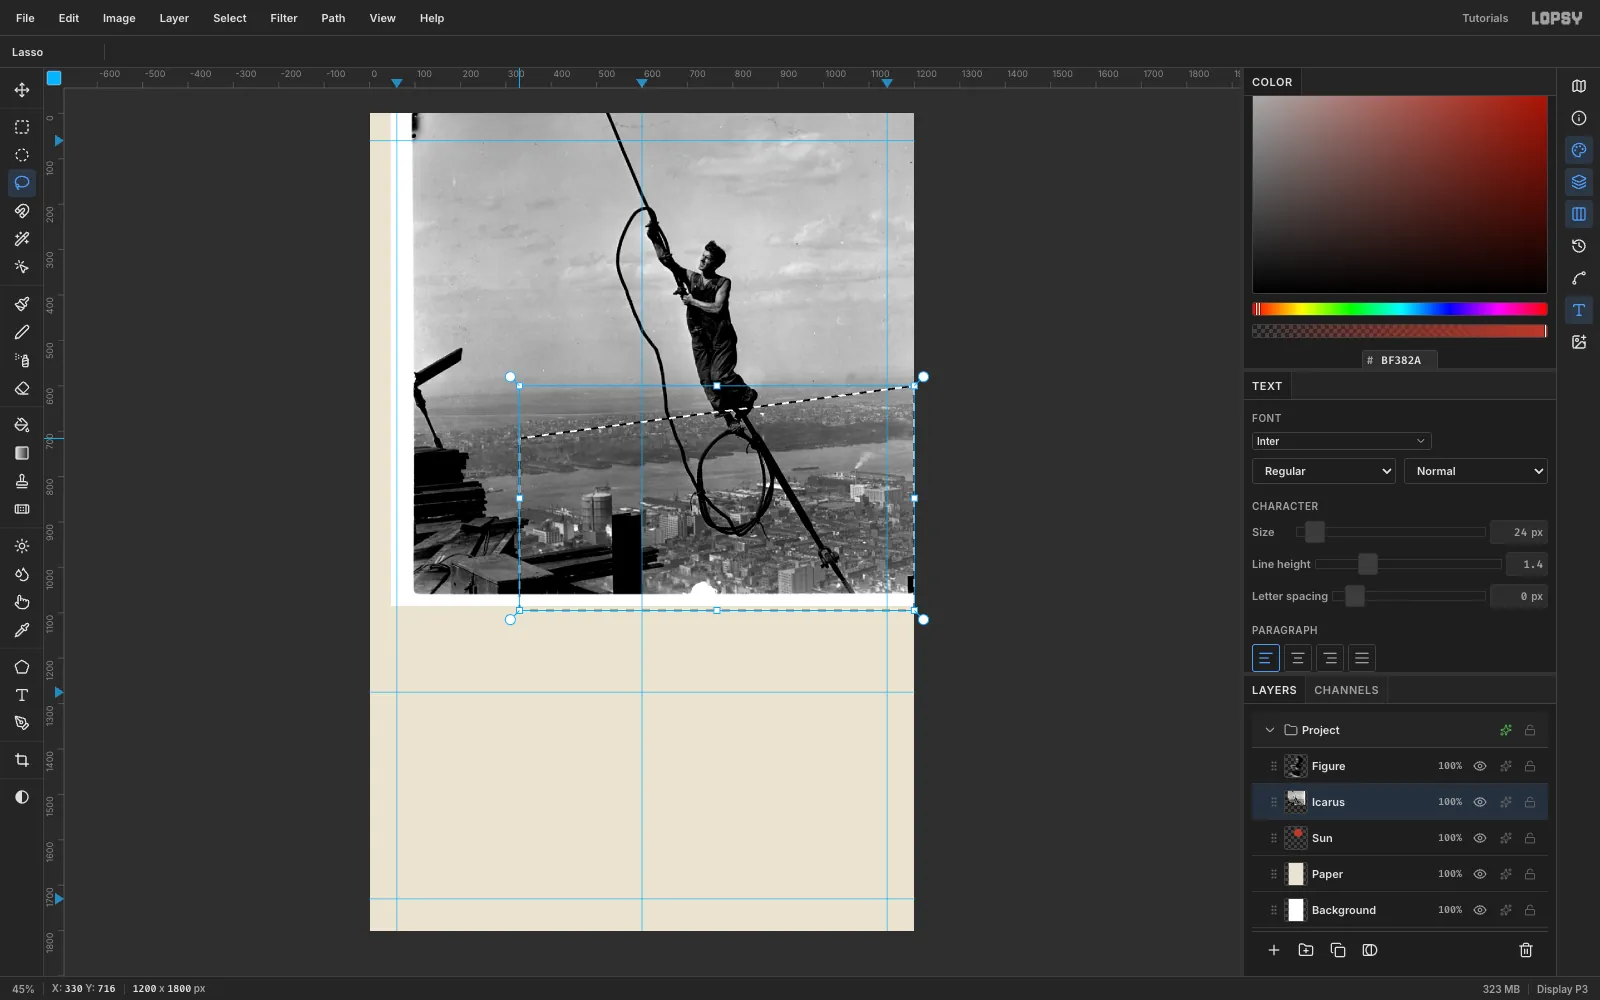Add a new layer
Viewport: 1600px width, 1000px height.
coord(1274,950)
